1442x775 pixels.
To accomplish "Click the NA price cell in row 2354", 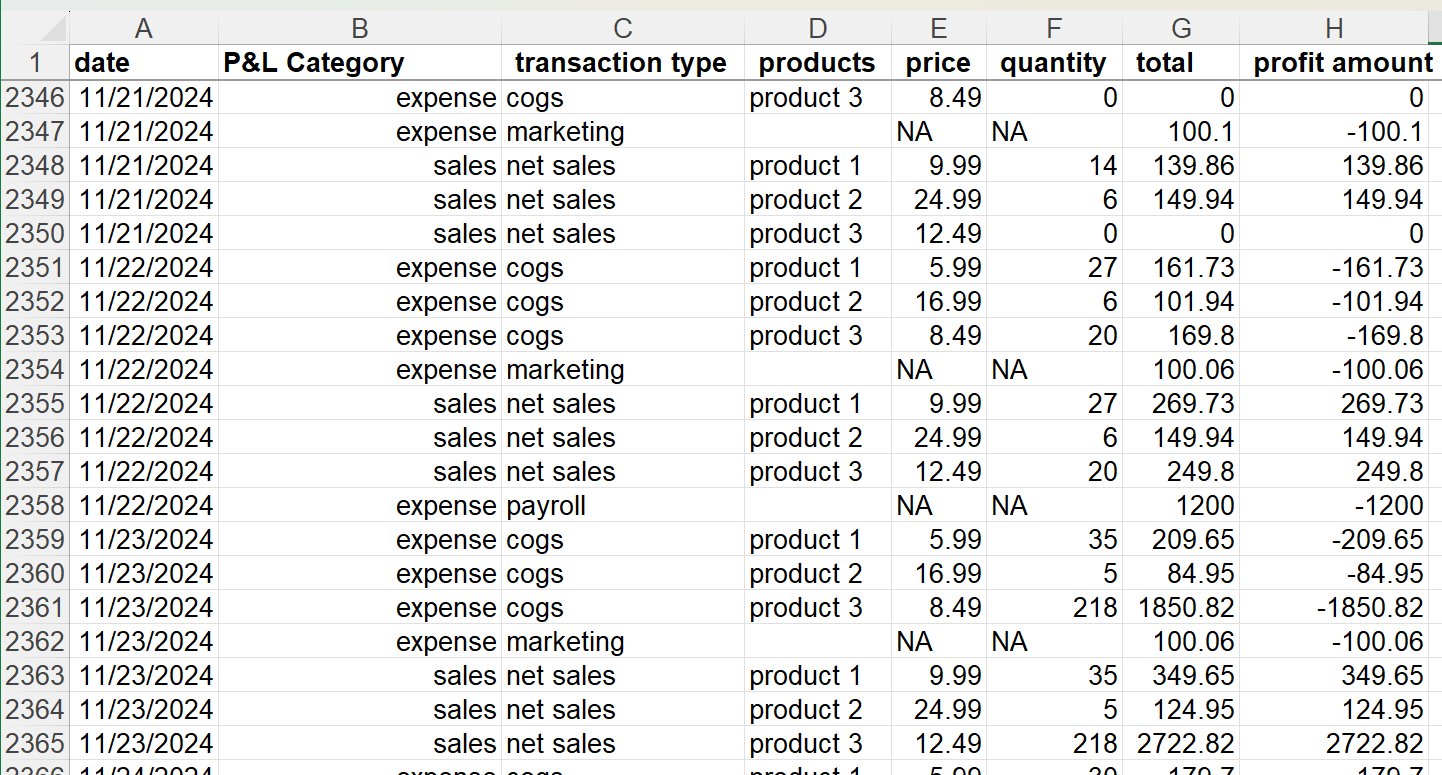I will point(938,369).
